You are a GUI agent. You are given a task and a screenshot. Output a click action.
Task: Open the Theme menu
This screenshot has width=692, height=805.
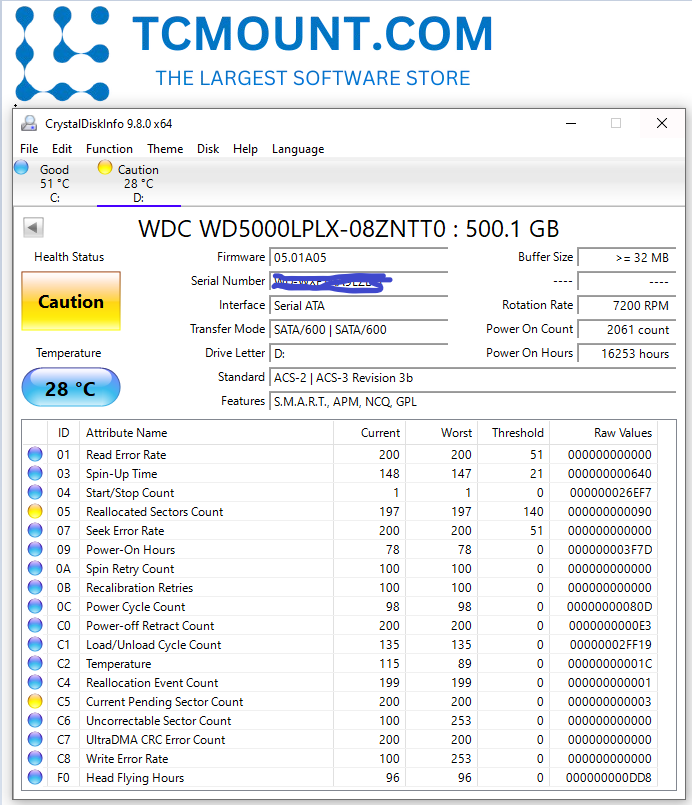tap(165, 149)
